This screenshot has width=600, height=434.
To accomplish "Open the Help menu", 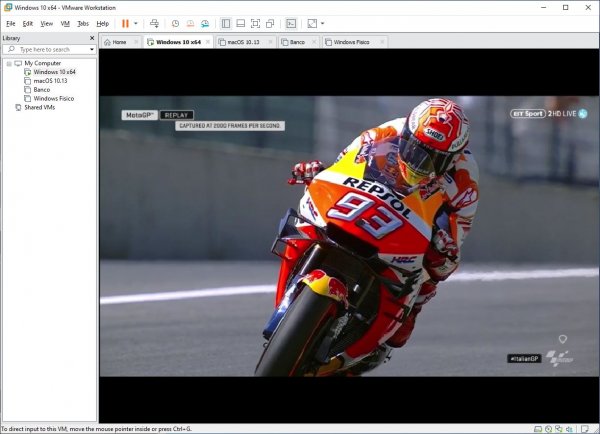I will point(103,24).
